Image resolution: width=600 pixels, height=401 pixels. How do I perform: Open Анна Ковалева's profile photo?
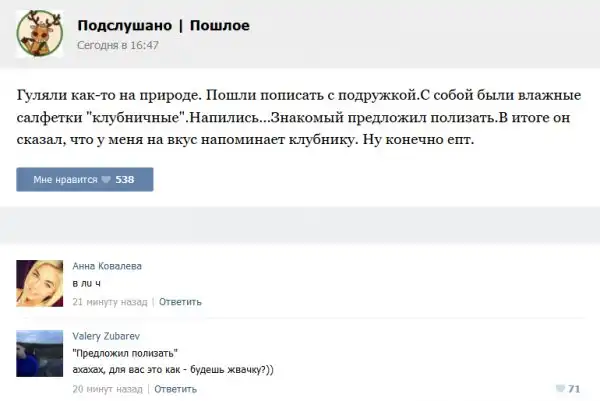click(x=41, y=284)
